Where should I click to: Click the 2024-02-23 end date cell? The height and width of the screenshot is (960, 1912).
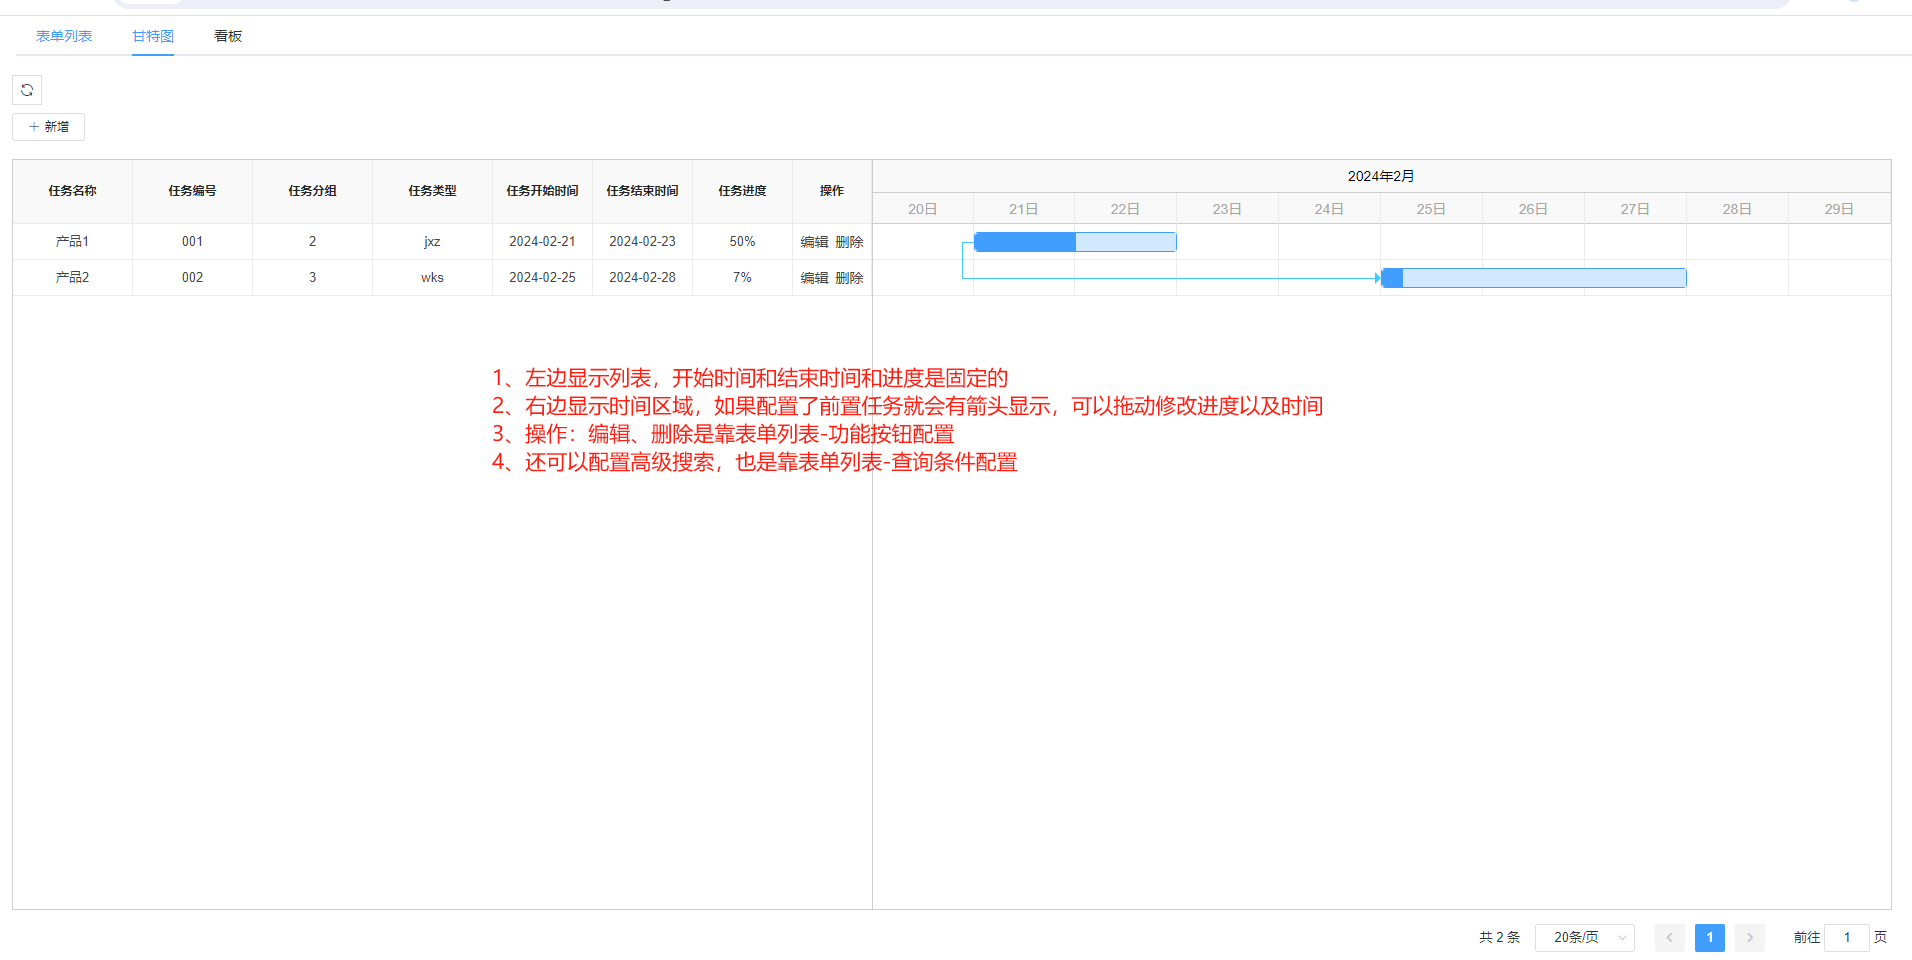[642, 242]
